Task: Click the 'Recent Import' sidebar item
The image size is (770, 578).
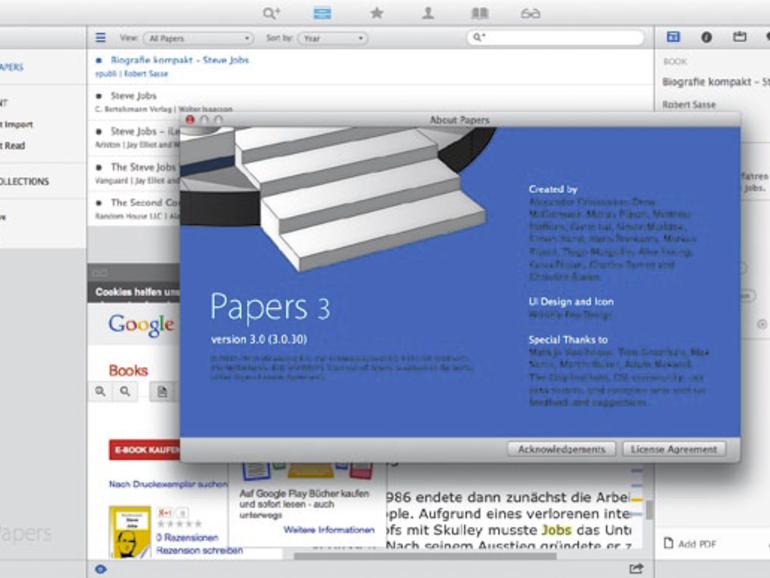Action: click(16, 124)
